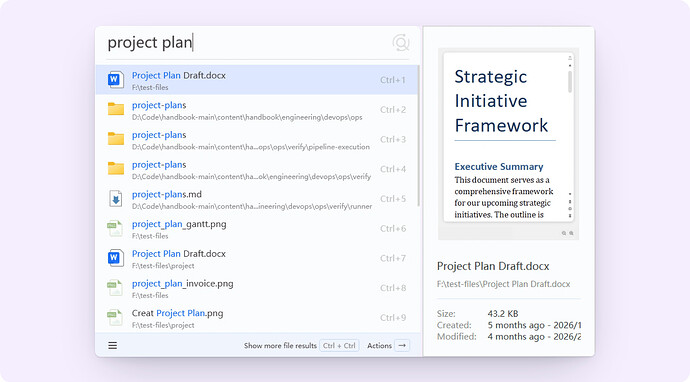This screenshot has width=690, height=382.
Task: Click Show more file results
Action: [280, 345]
